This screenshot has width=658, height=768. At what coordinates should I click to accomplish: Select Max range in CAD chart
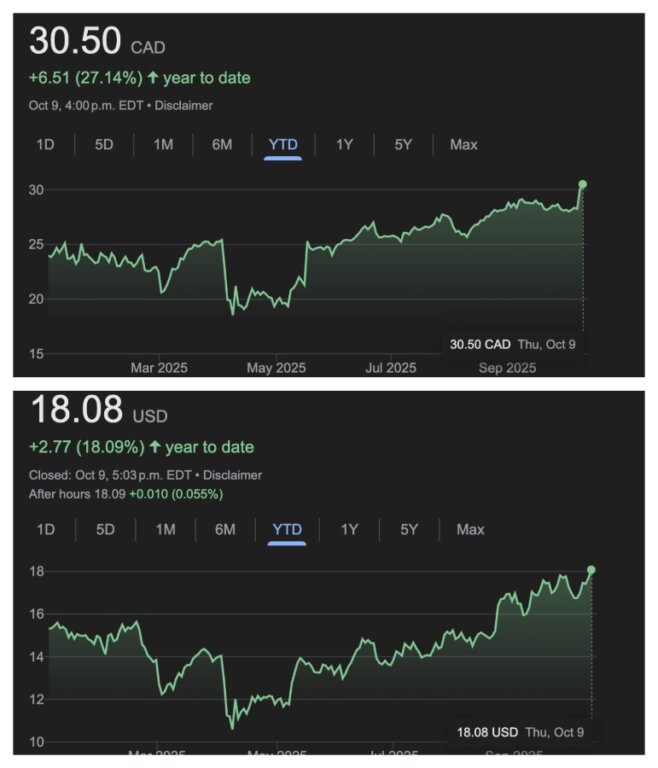(x=463, y=145)
